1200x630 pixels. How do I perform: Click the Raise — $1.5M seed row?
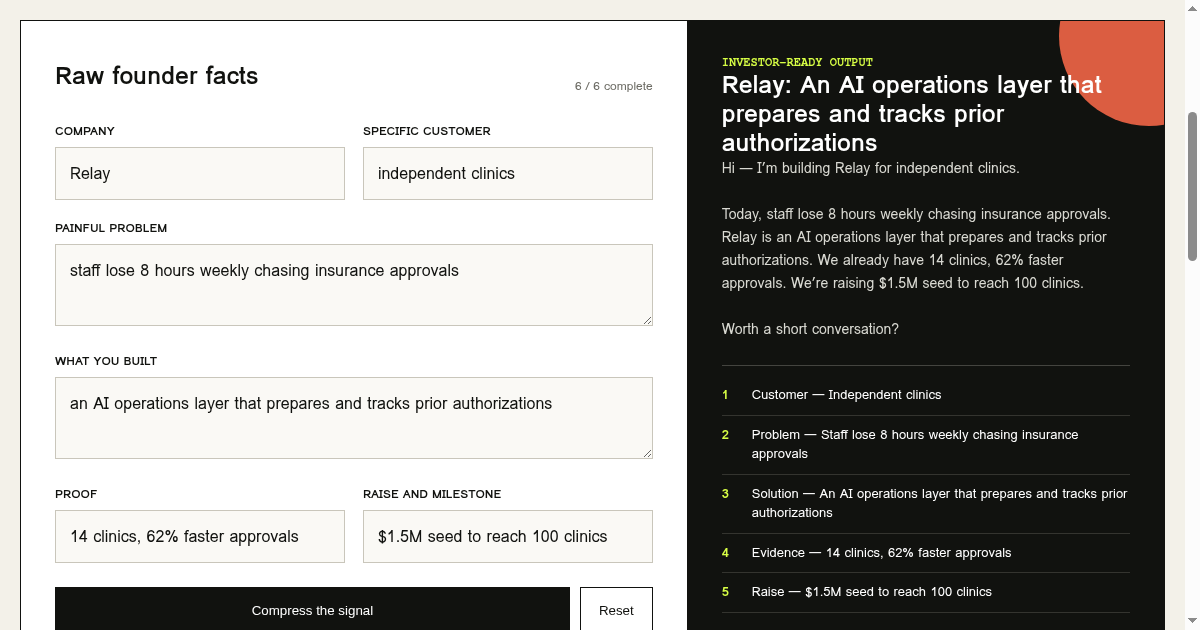926,592
